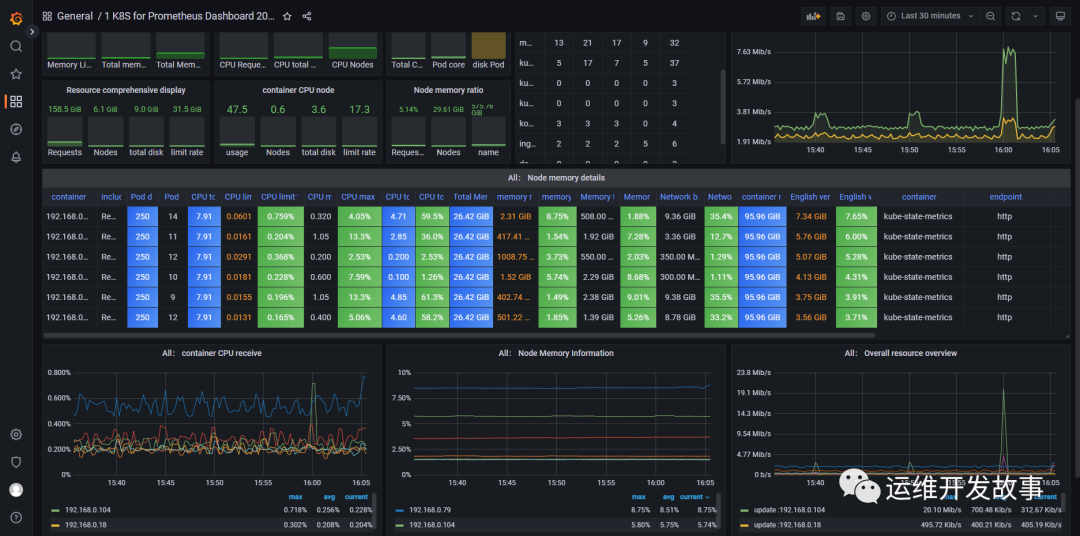Open the Help question mark icon
The image size is (1080, 536).
coord(16,517)
